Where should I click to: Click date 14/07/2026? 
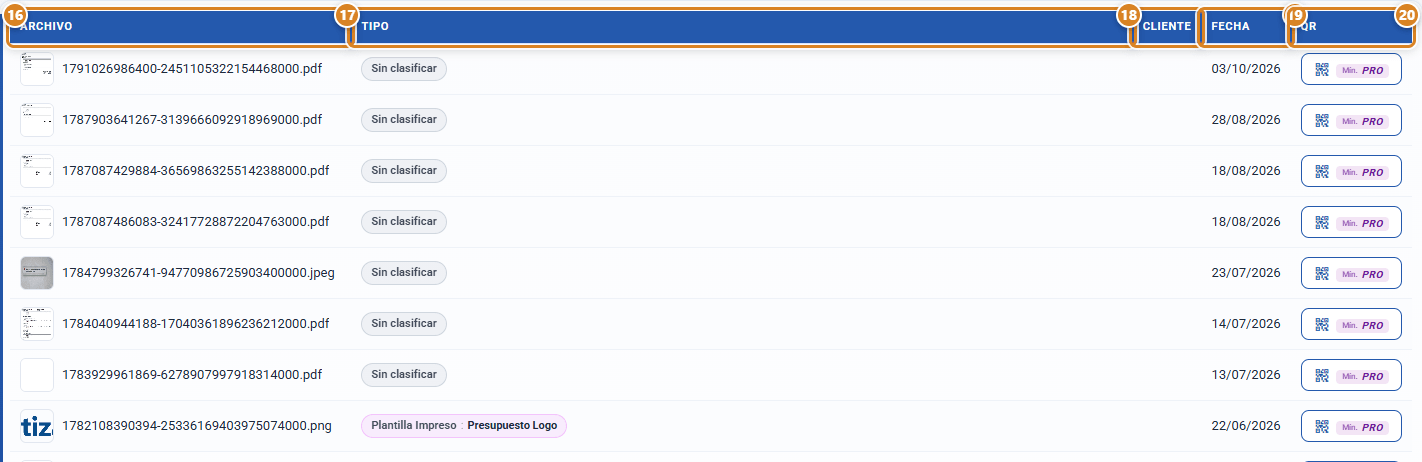(1246, 324)
